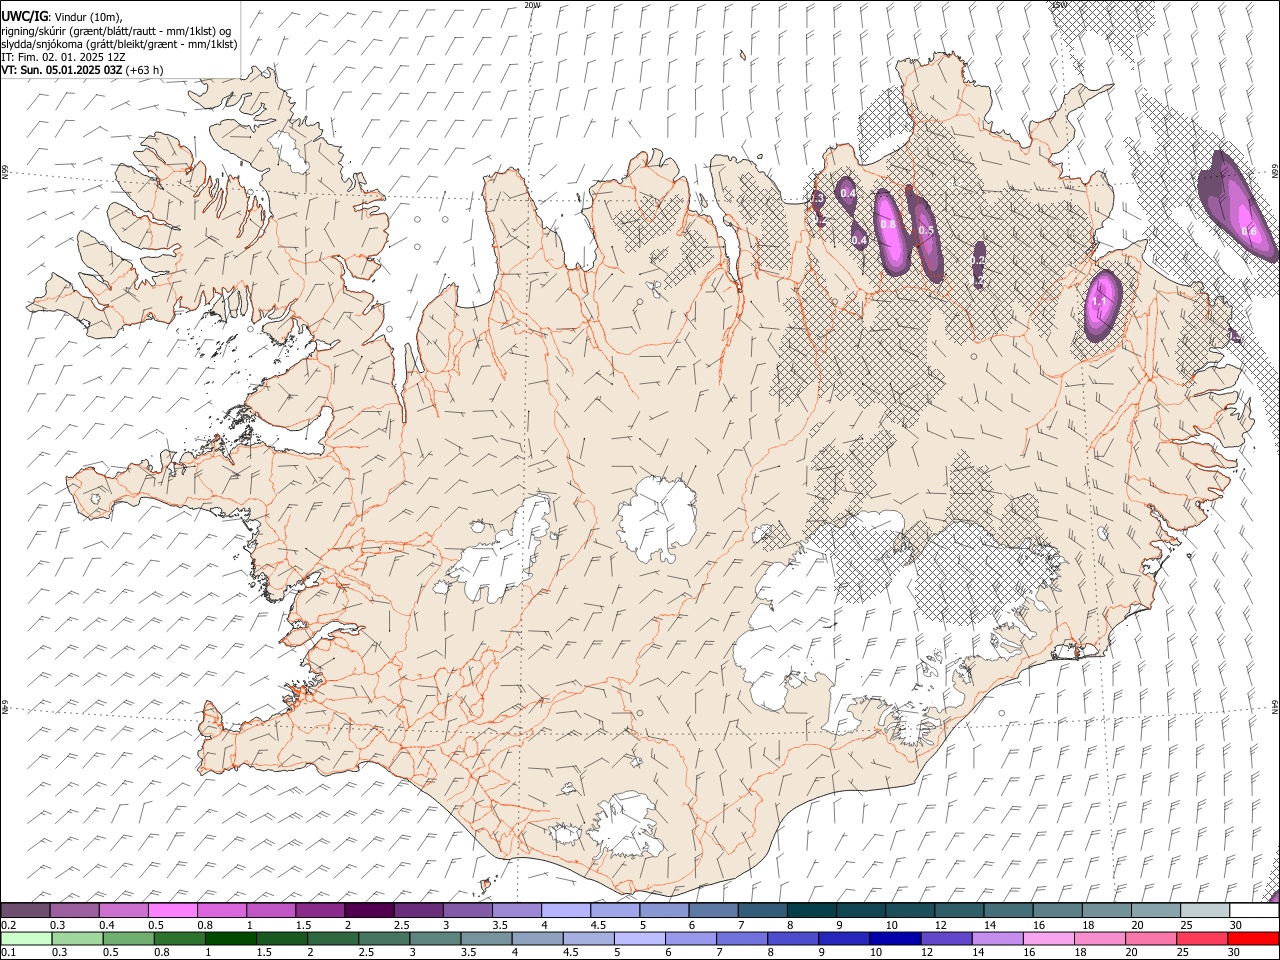
Task: Select the green-scale swatch labeled 2.5
Action: click(385, 938)
